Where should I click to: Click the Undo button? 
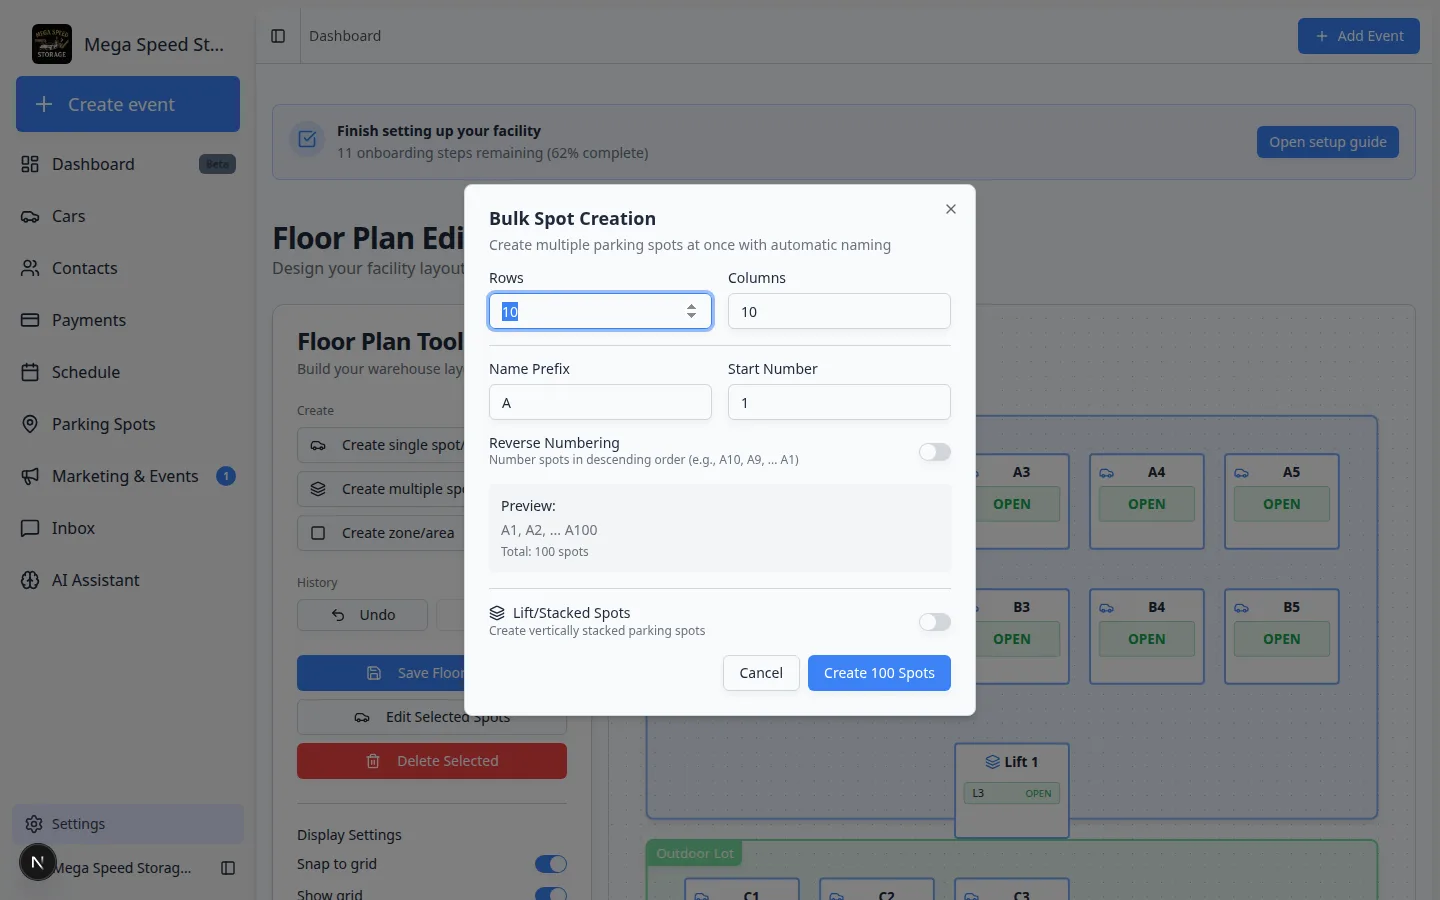coord(362,615)
